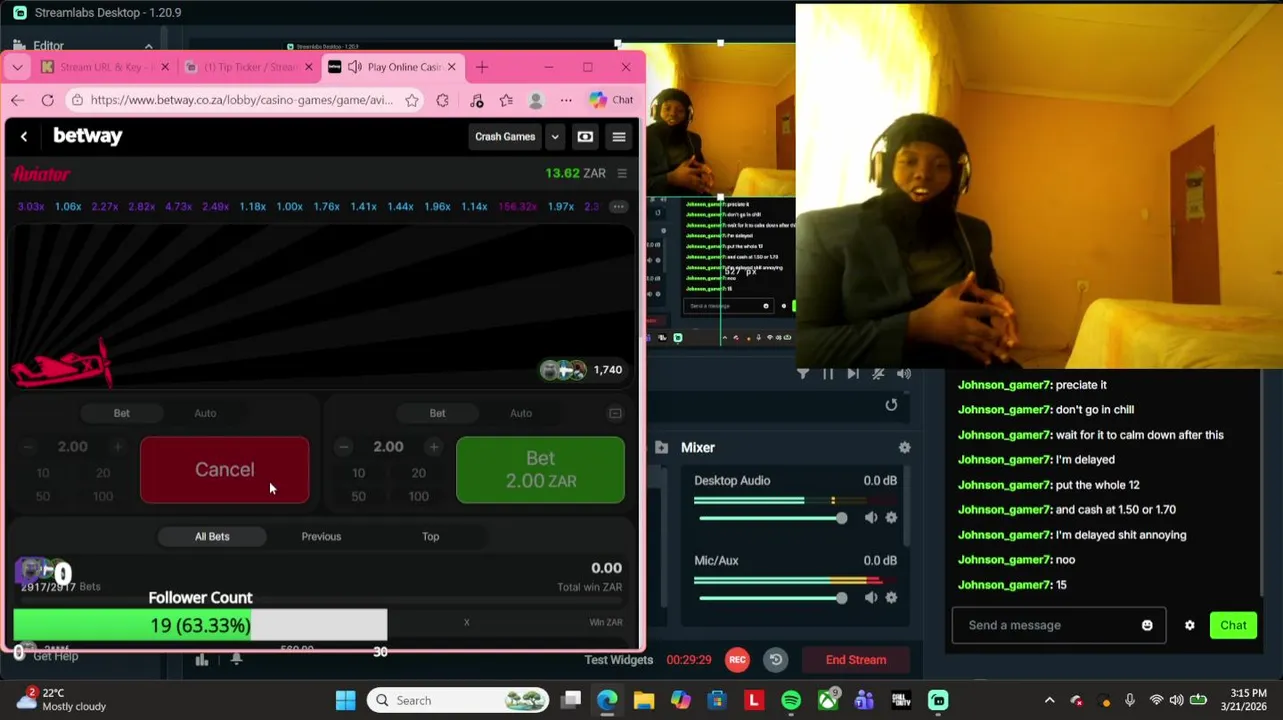The width and height of the screenshot is (1283, 720).
Task: Expand the Crash Games dropdown arrow
Action: pyautogui.click(x=555, y=137)
